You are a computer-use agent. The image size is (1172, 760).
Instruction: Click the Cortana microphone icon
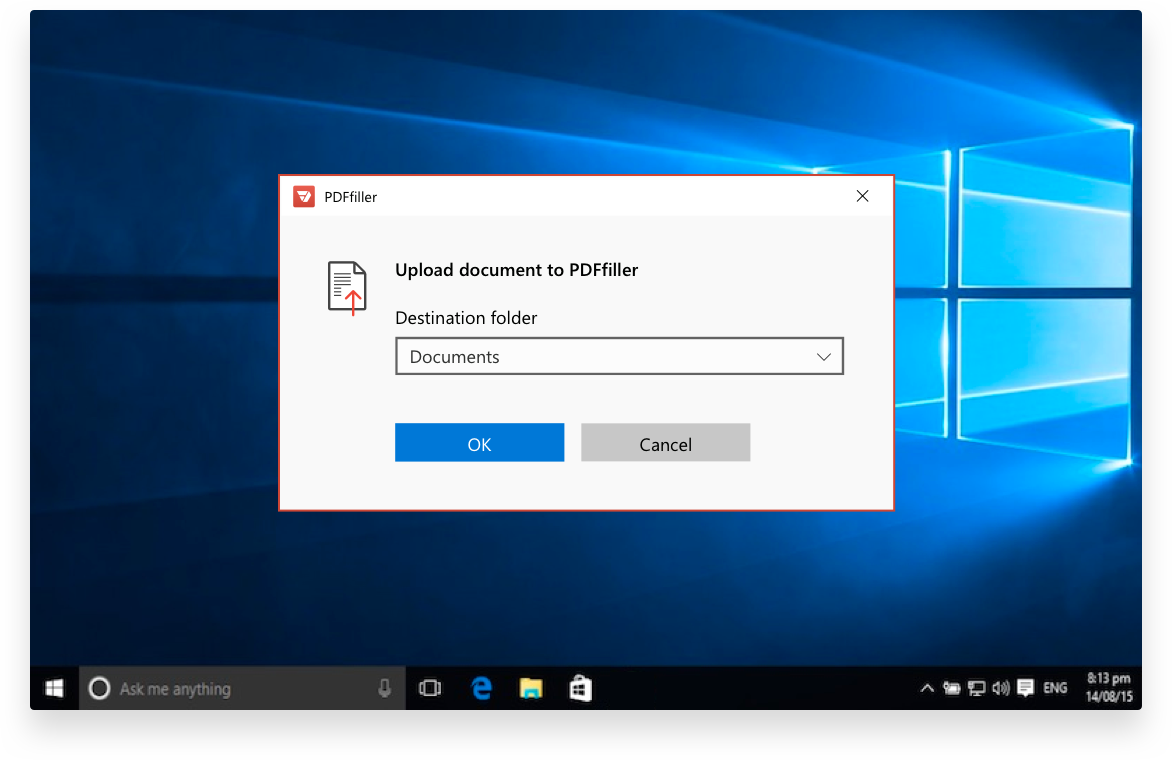(384, 688)
